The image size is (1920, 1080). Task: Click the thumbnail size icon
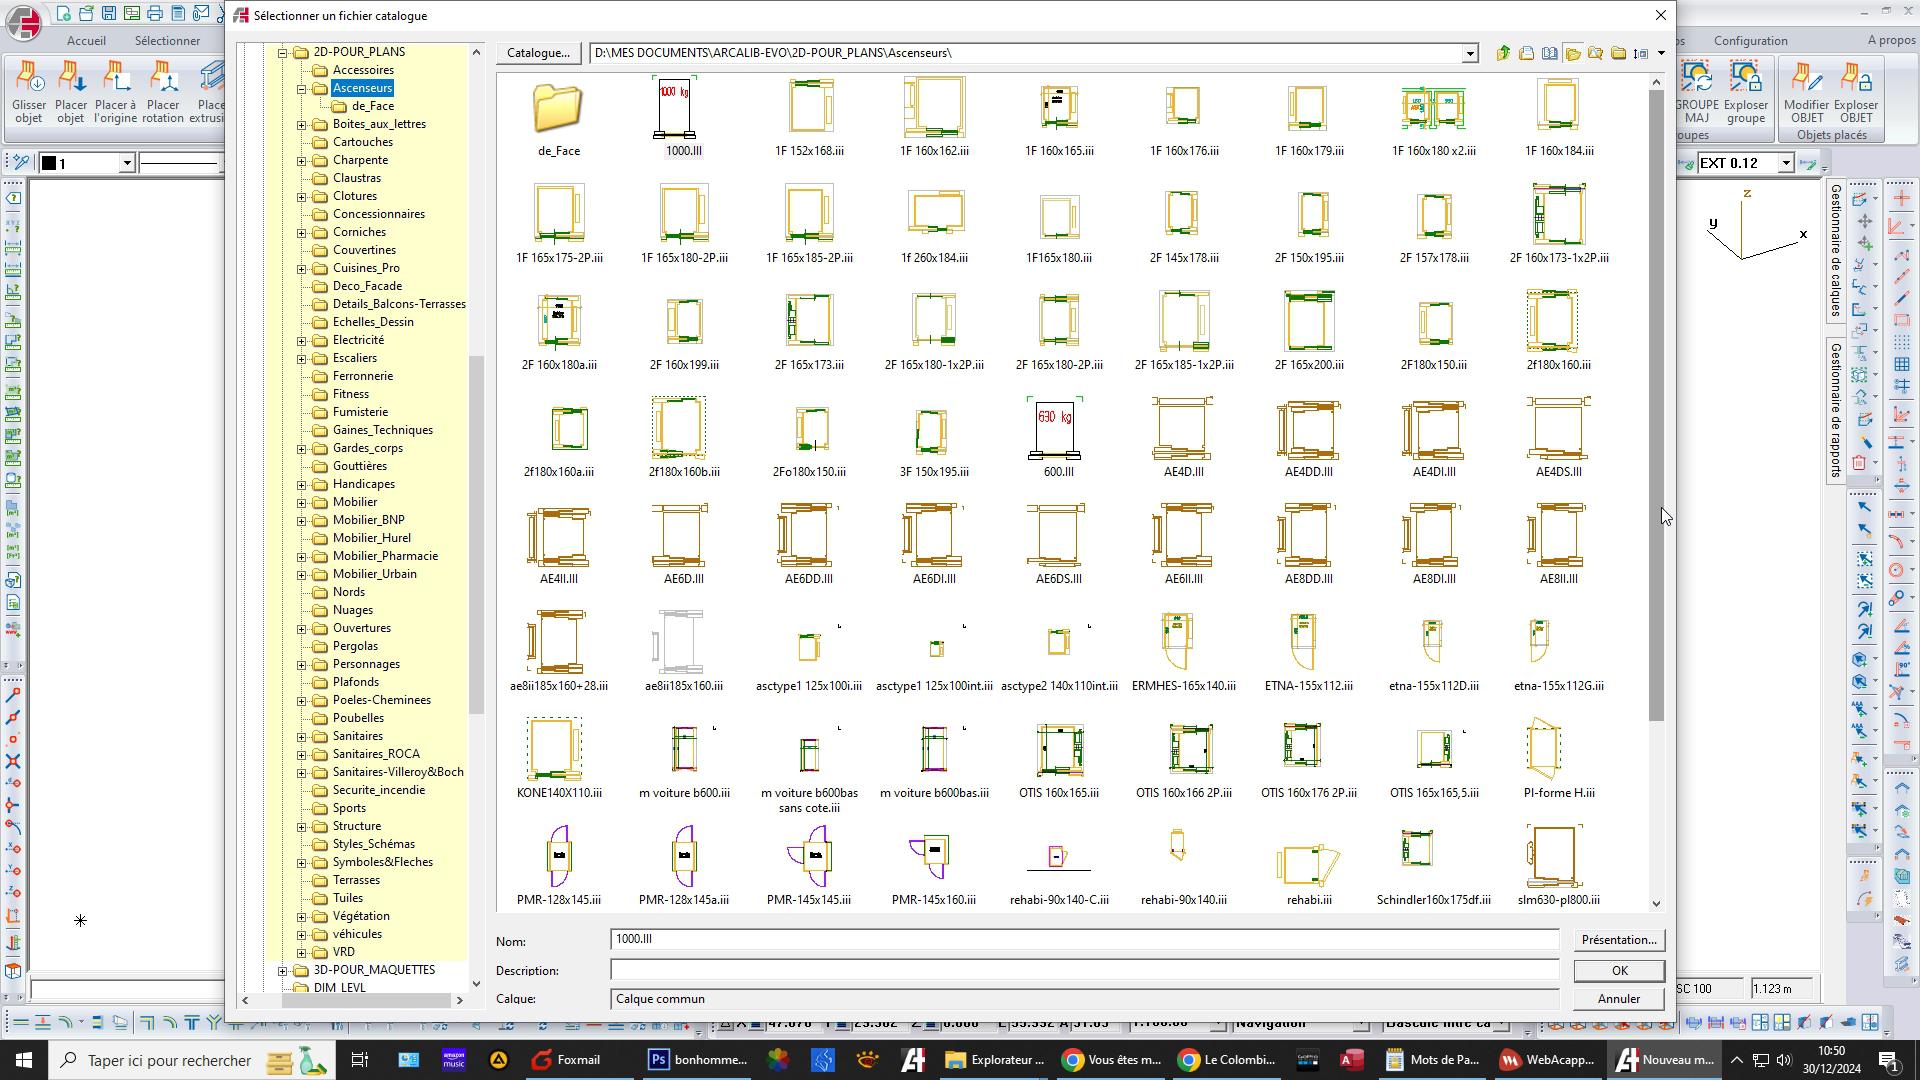[x=1640, y=53]
